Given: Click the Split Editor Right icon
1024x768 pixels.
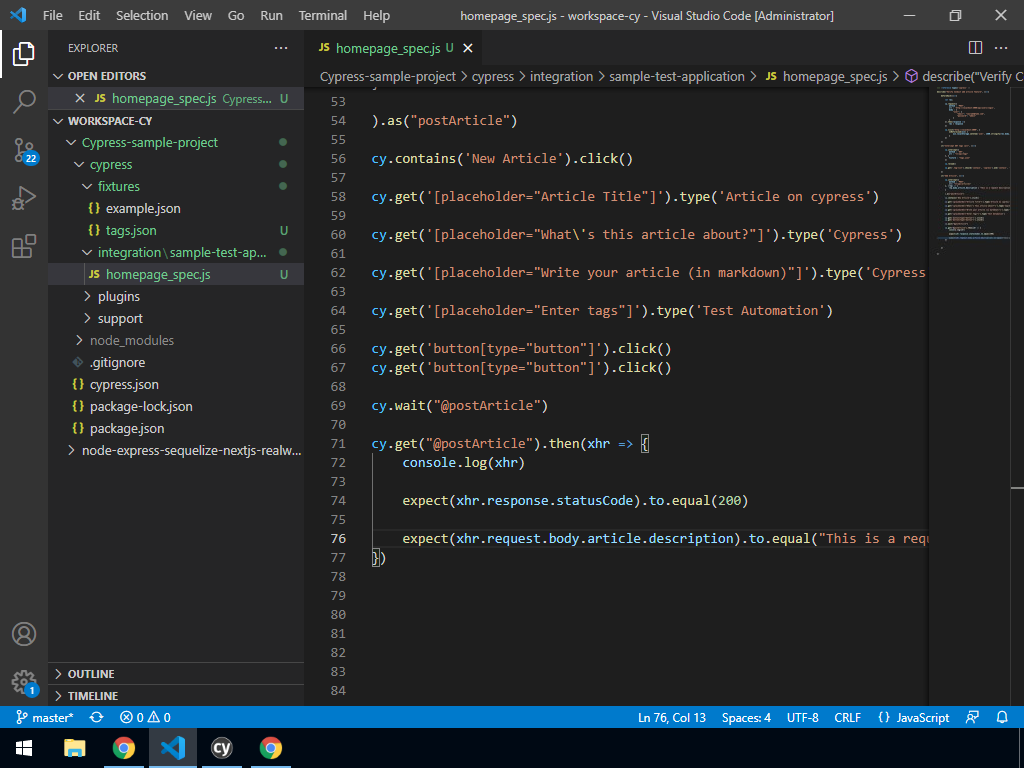Looking at the screenshot, I should [x=975, y=48].
